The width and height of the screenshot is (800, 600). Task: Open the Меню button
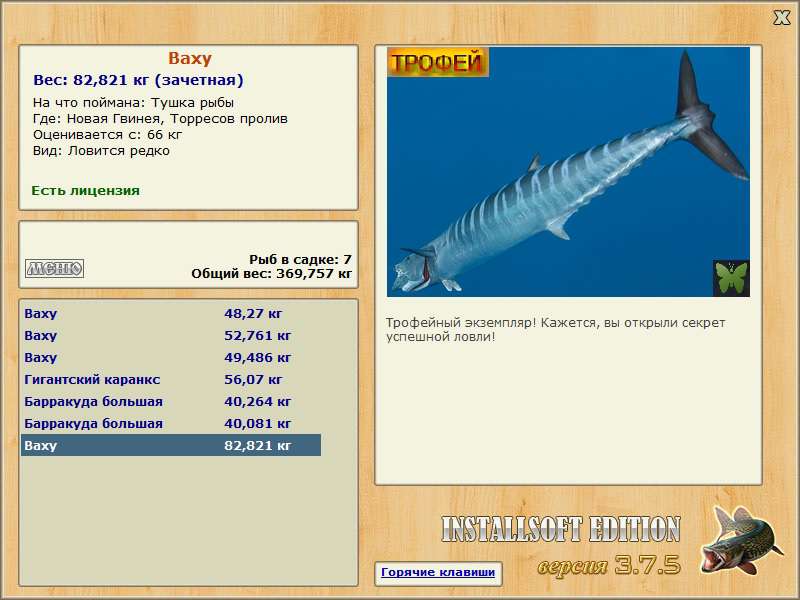tap(55, 268)
